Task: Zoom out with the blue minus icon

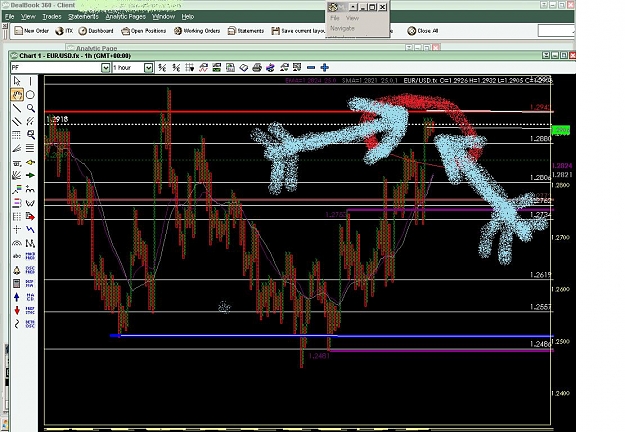Action: pos(311,68)
